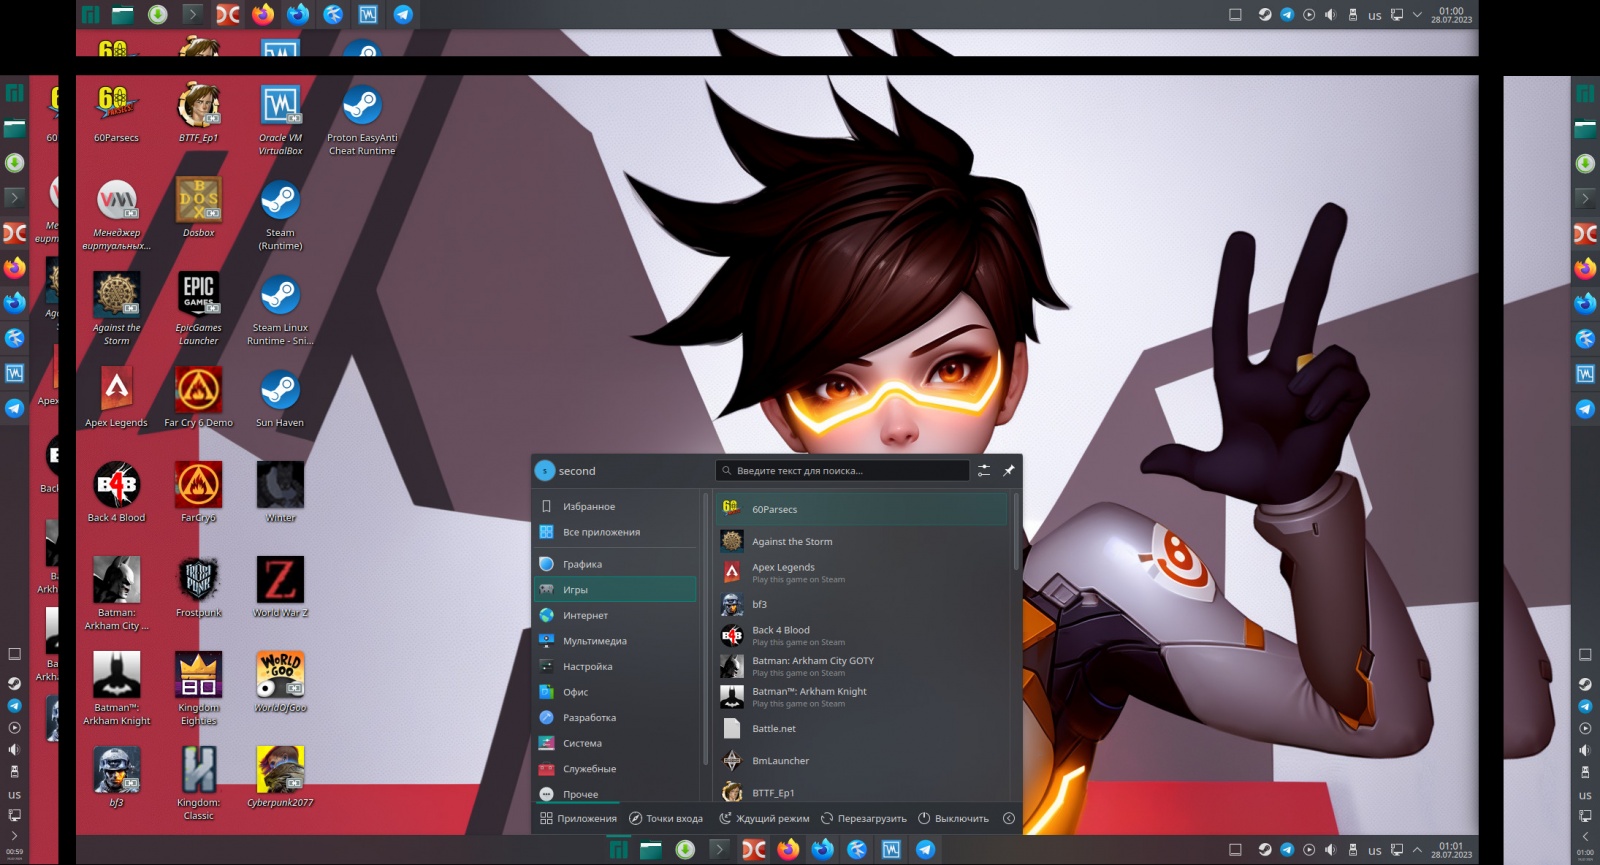This screenshot has width=1600, height=865.
Task: Click Firefox in the bottom panel
Action: [788, 850]
